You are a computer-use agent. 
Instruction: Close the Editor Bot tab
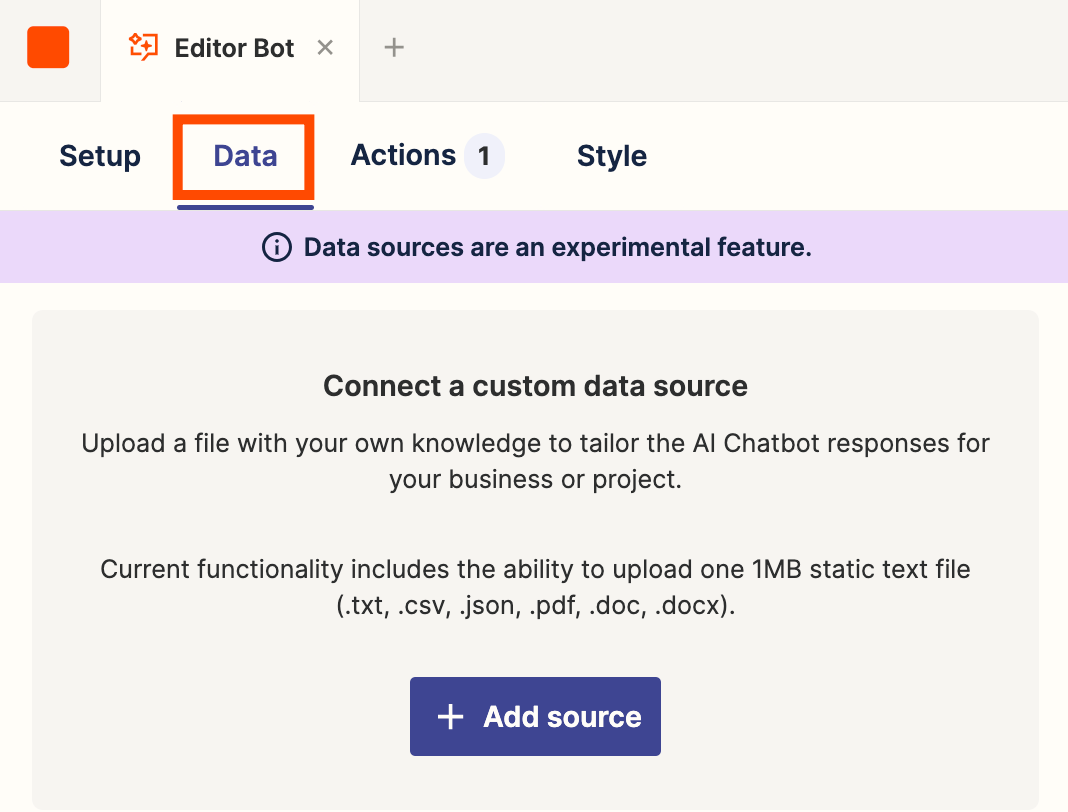325,47
